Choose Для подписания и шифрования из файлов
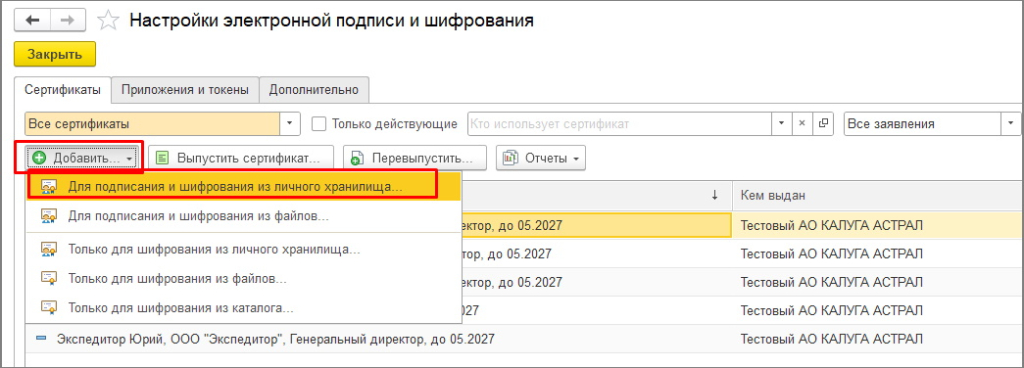The image size is (1024, 368). pos(243,215)
